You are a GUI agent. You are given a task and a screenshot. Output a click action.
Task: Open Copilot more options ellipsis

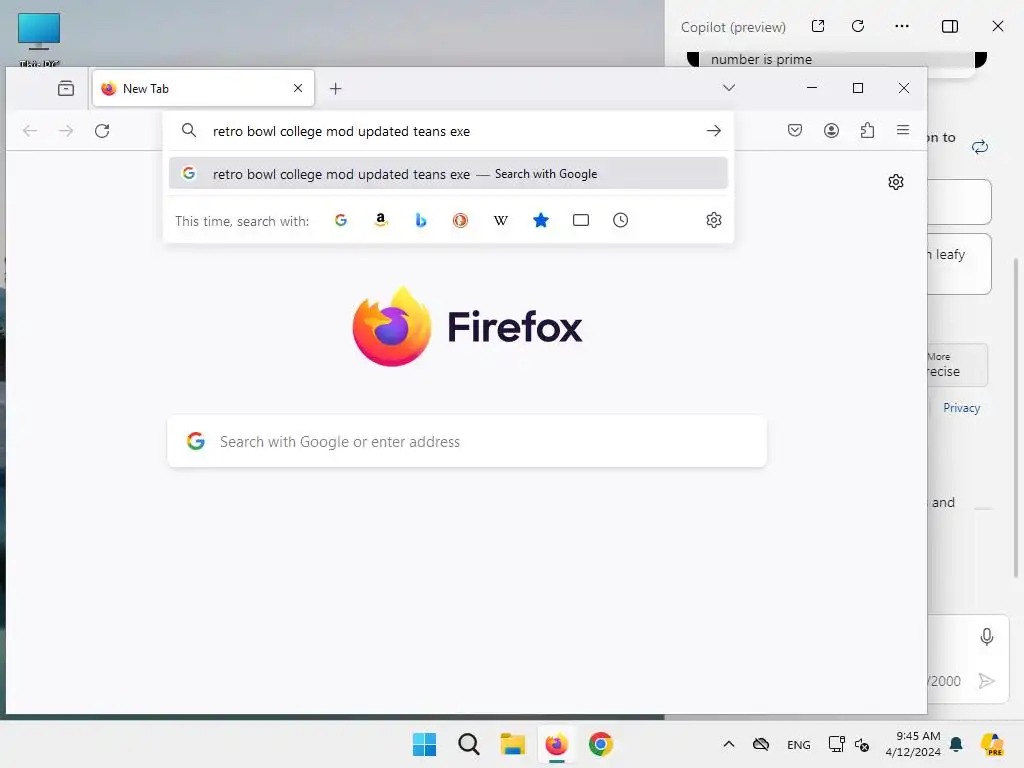coord(902,26)
